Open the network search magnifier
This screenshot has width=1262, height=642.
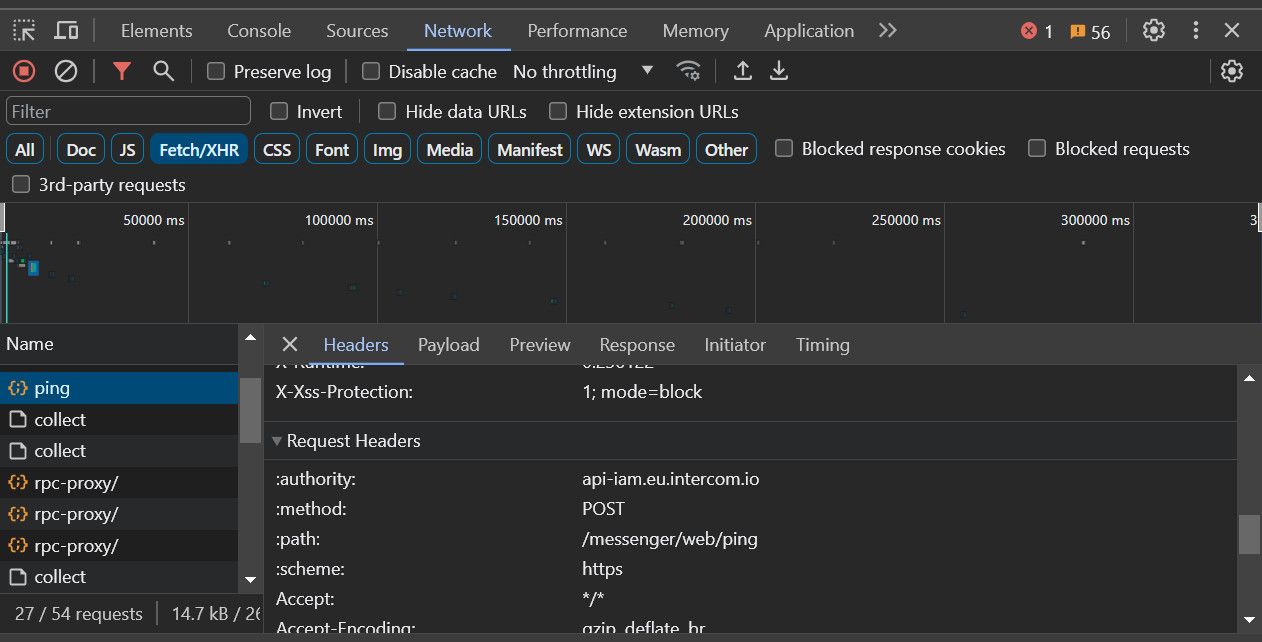coord(163,71)
